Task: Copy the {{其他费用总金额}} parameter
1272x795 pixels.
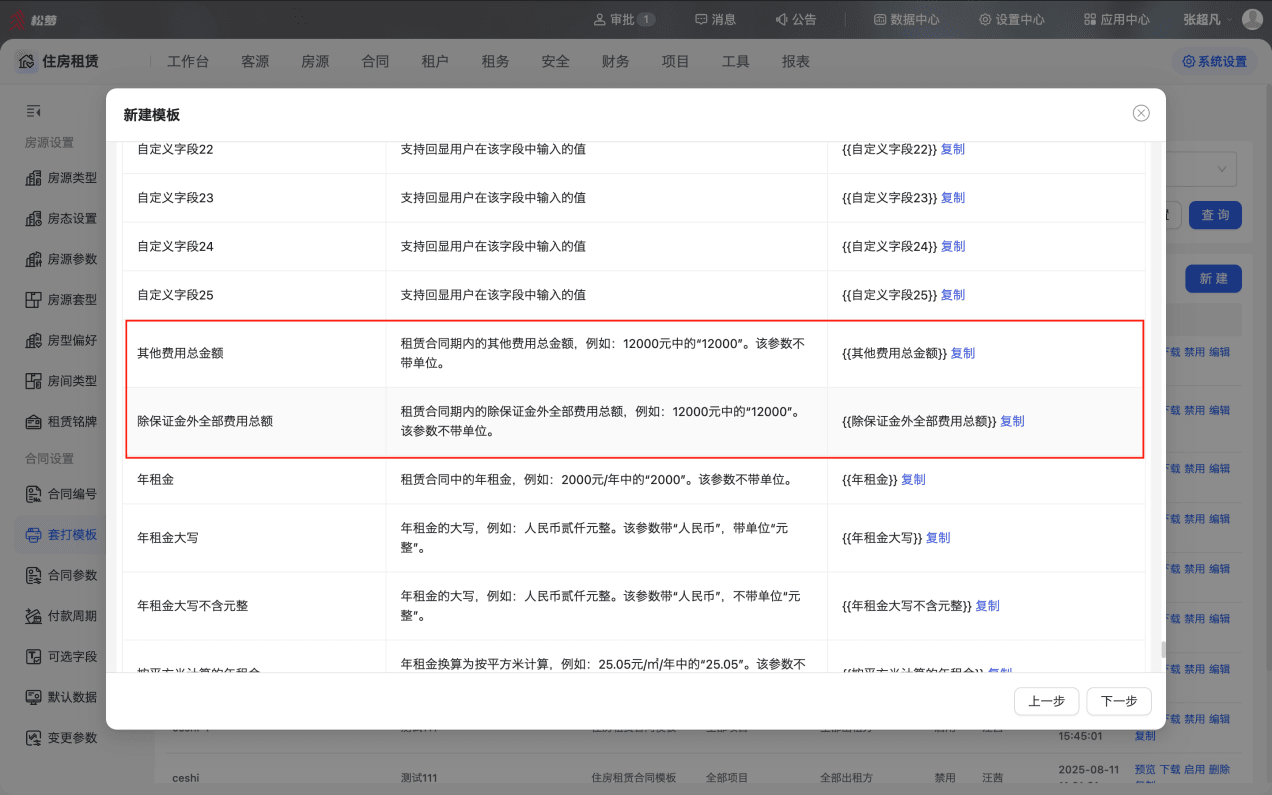Action: (963, 353)
